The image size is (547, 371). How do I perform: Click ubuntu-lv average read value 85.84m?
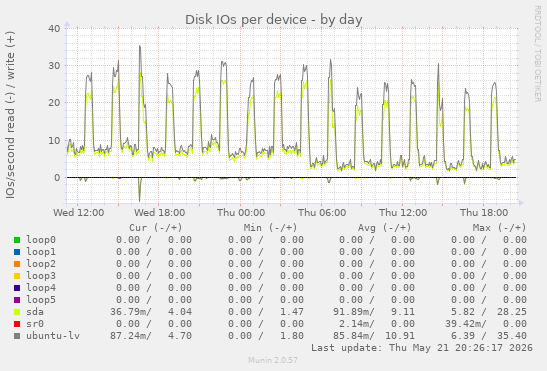(x=353, y=336)
